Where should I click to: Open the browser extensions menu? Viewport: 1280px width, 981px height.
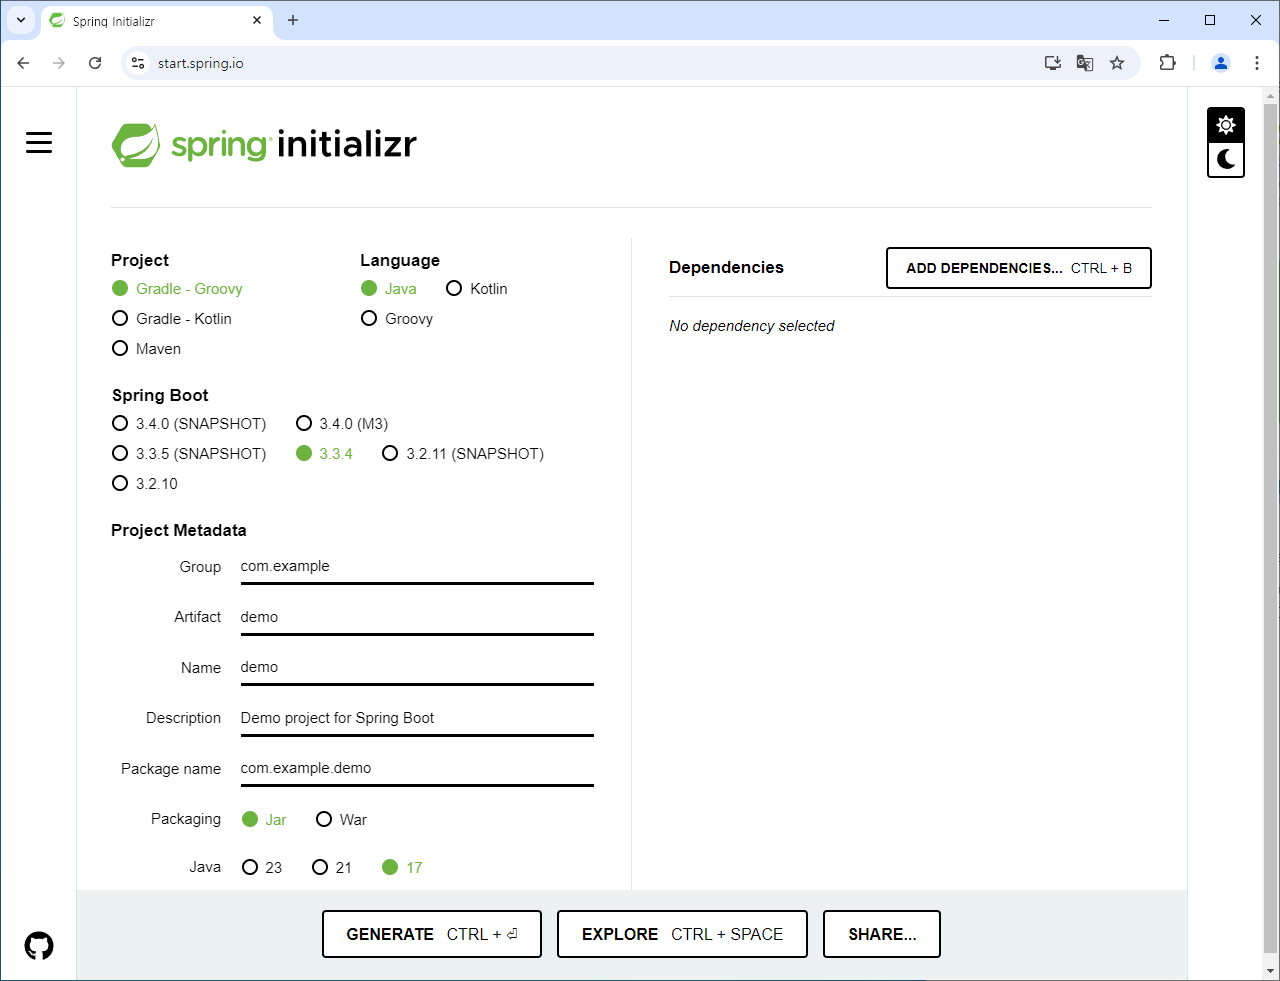coord(1167,62)
